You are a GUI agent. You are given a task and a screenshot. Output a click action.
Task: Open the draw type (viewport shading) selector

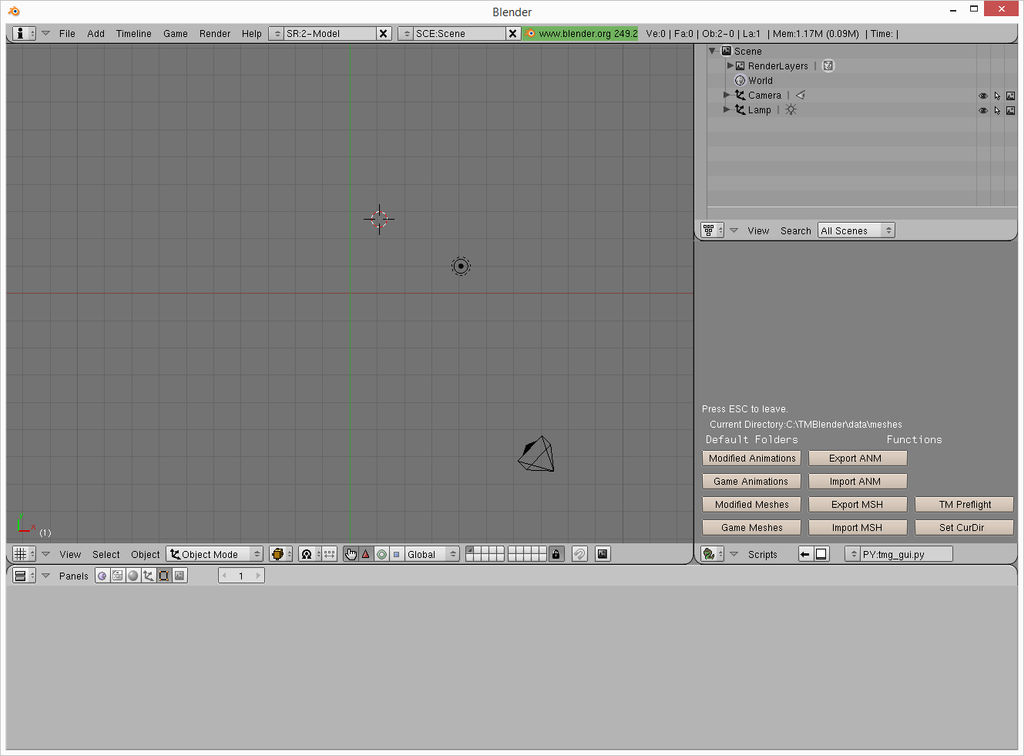click(x=281, y=554)
